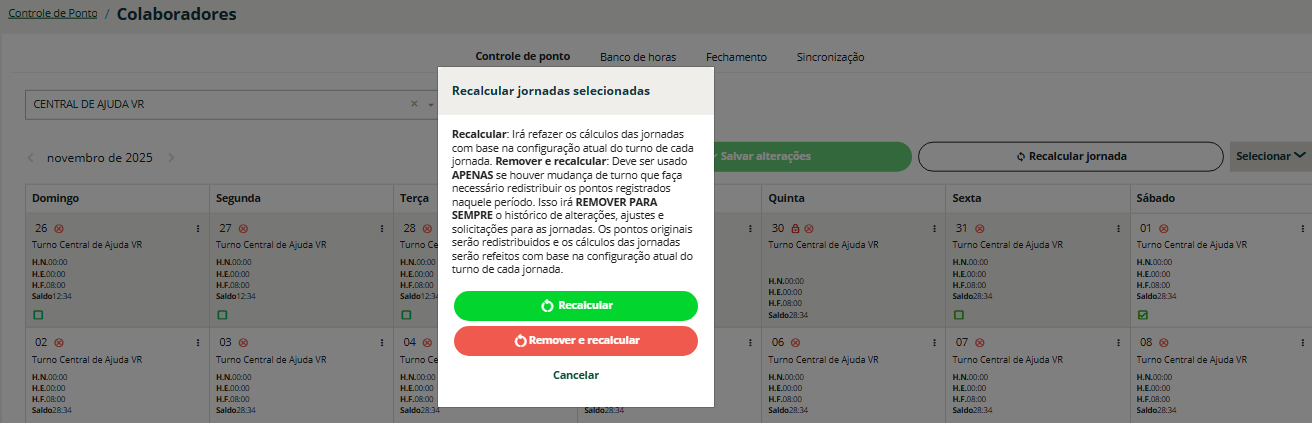Tick the checkbox for Domingo day 26
The width and height of the screenshot is (1312, 423).
[x=38, y=315]
